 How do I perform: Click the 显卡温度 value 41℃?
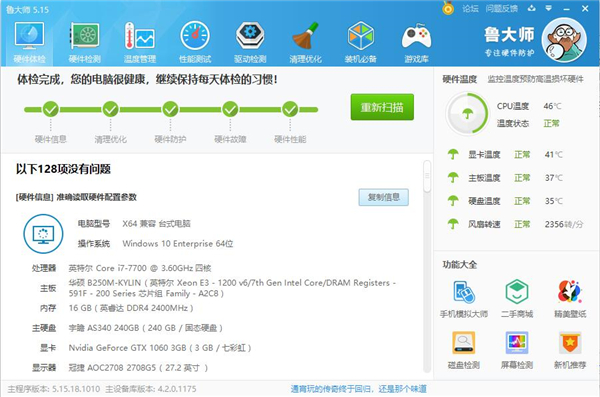(554, 155)
